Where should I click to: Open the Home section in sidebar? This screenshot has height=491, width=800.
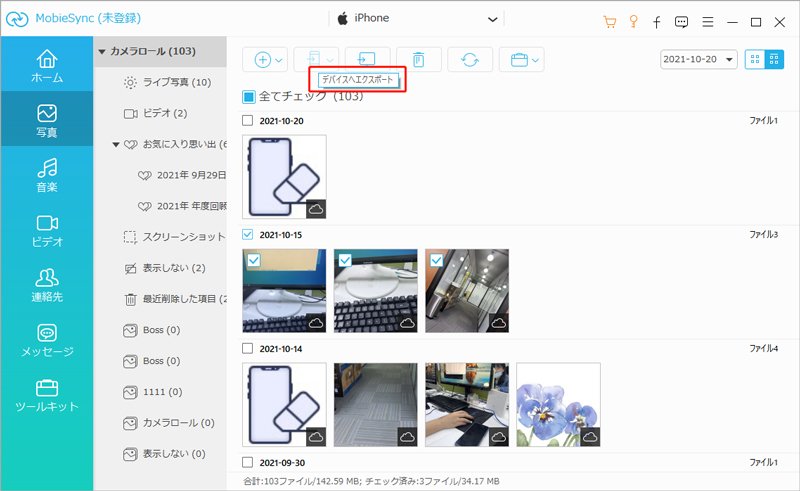(x=47, y=65)
